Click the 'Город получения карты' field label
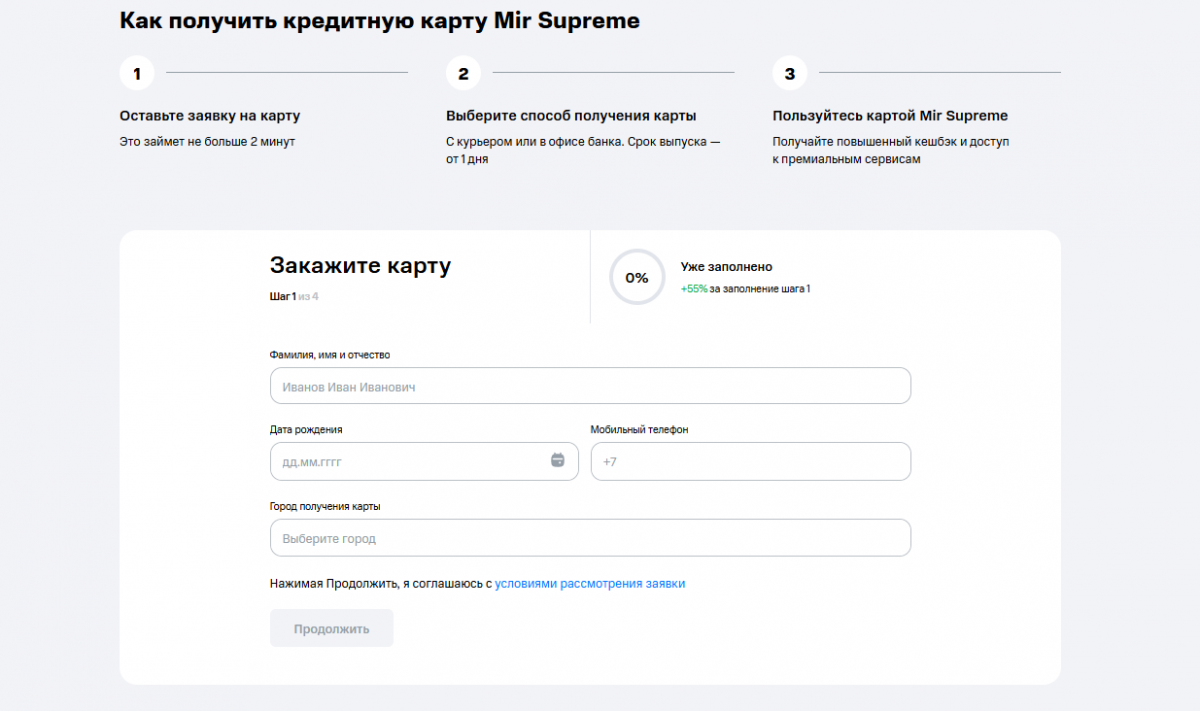The height and width of the screenshot is (711, 1200). (x=325, y=506)
